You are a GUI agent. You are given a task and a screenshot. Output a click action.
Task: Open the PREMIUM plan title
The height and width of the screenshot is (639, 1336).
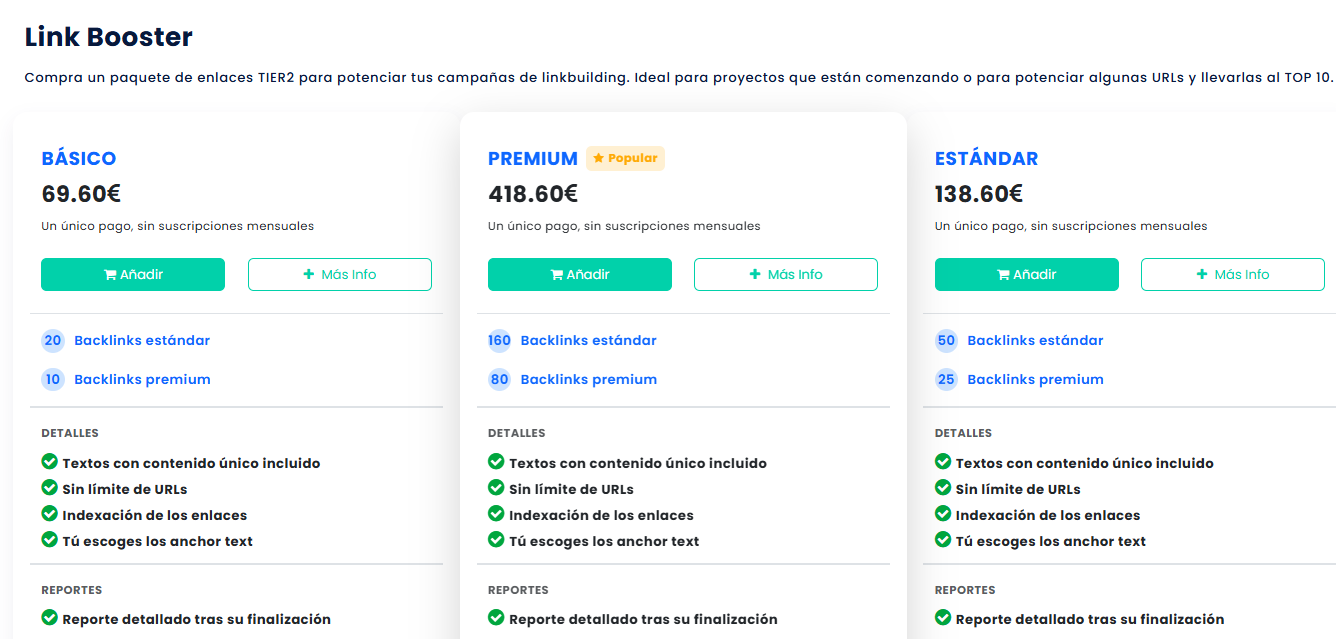533,158
